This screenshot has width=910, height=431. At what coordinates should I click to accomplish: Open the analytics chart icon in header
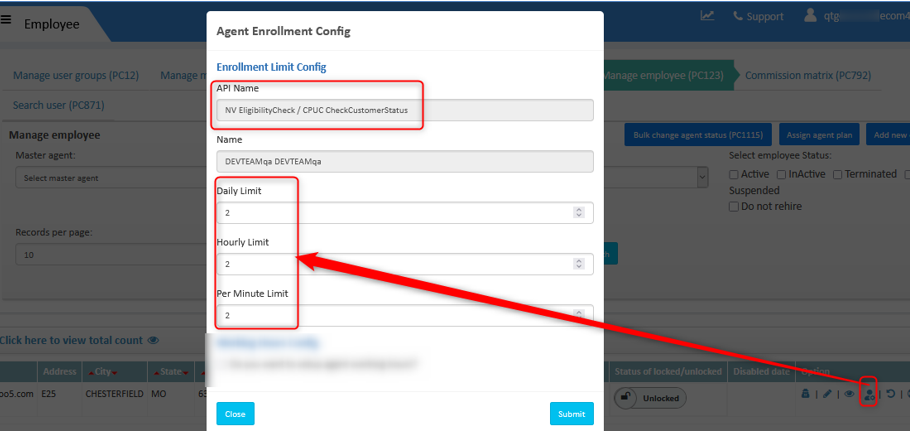(707, 16)
